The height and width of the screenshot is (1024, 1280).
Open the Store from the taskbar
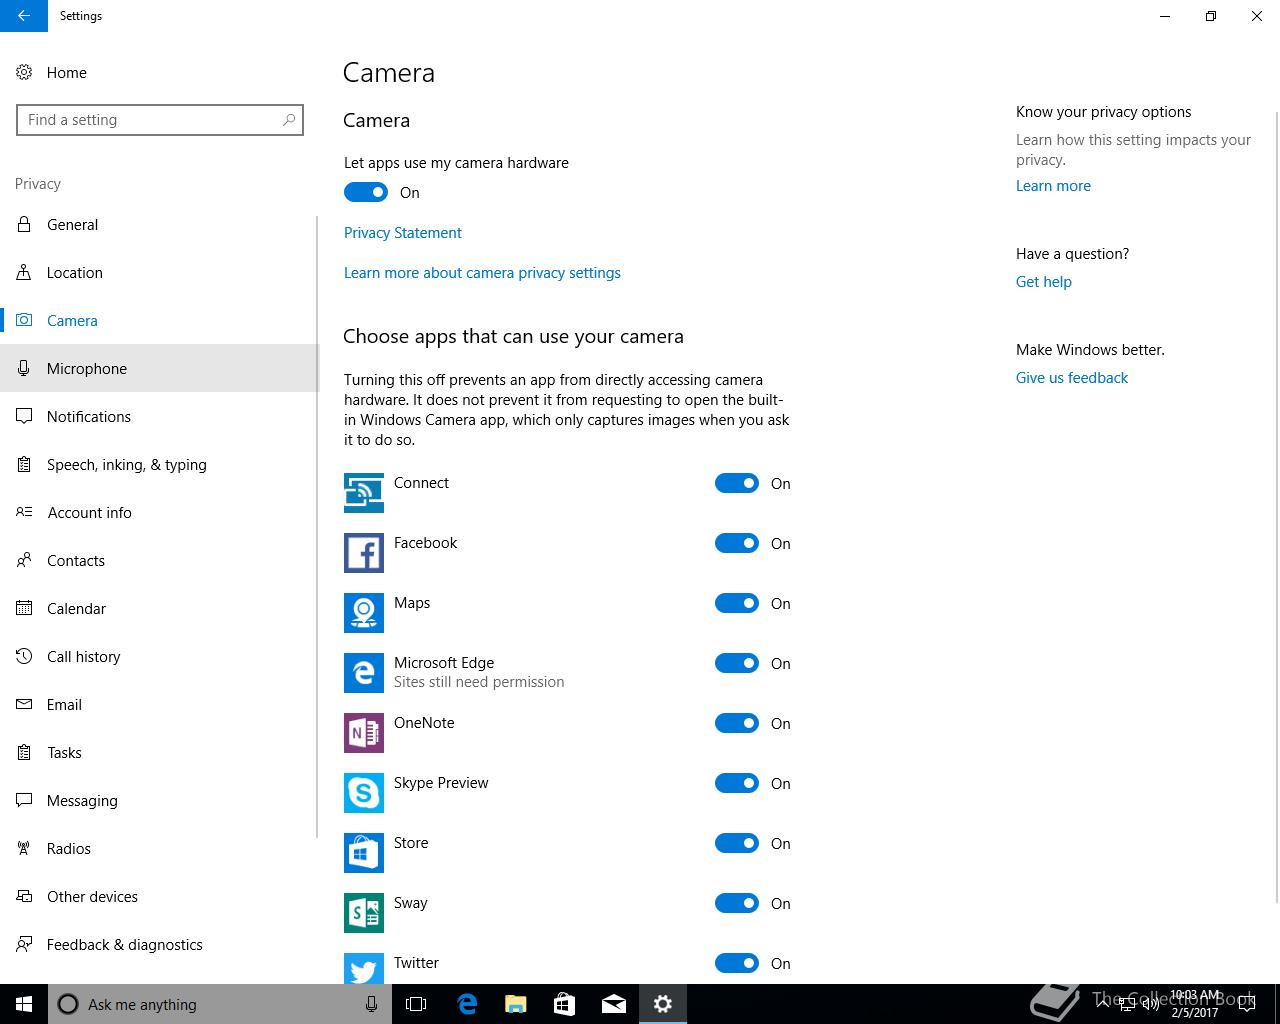[x=564, y=1004]
